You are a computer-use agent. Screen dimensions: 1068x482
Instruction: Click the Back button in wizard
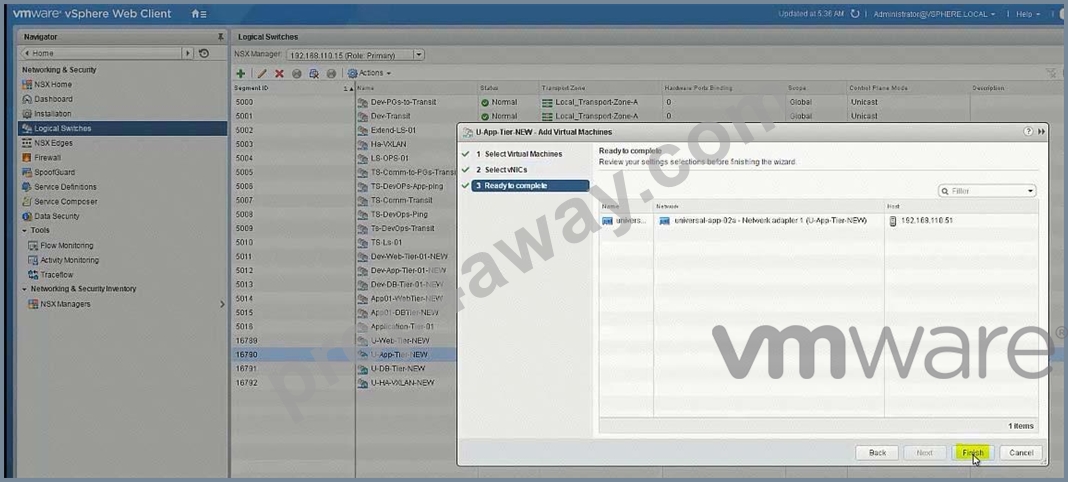[877, 453]
